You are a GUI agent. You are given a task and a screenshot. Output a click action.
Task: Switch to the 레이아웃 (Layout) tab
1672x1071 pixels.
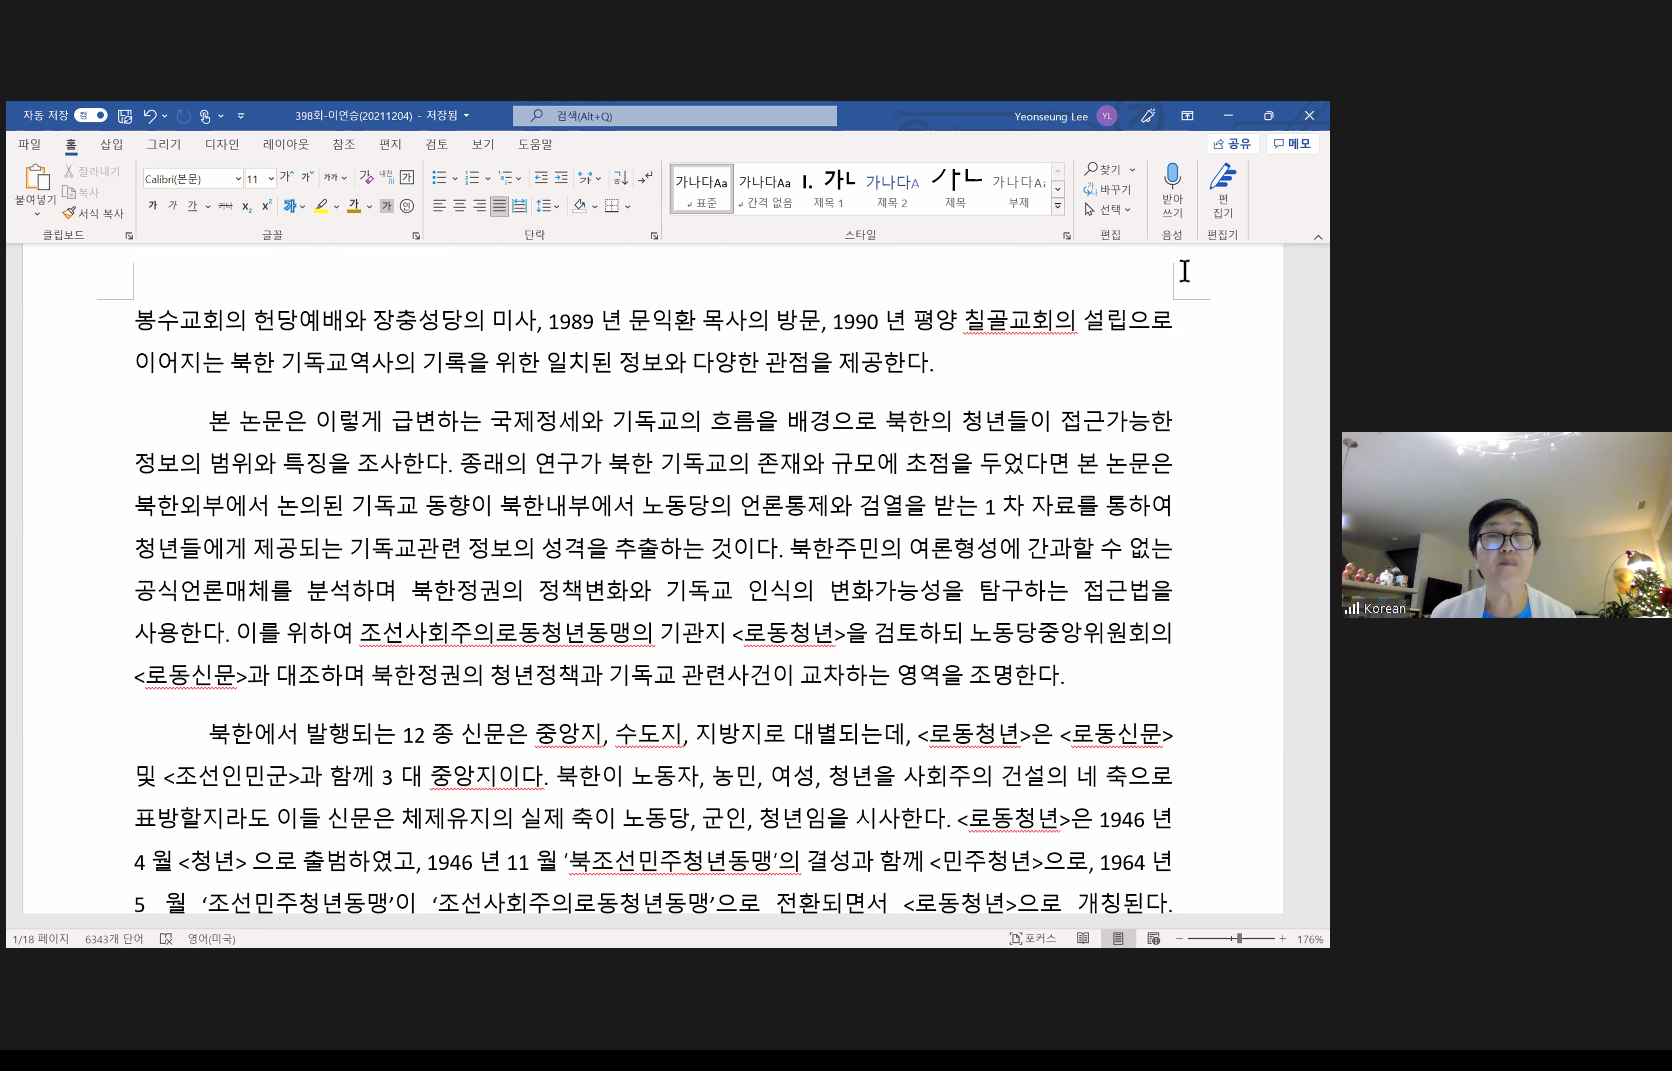pyautogui.click(x=286, y=144)
